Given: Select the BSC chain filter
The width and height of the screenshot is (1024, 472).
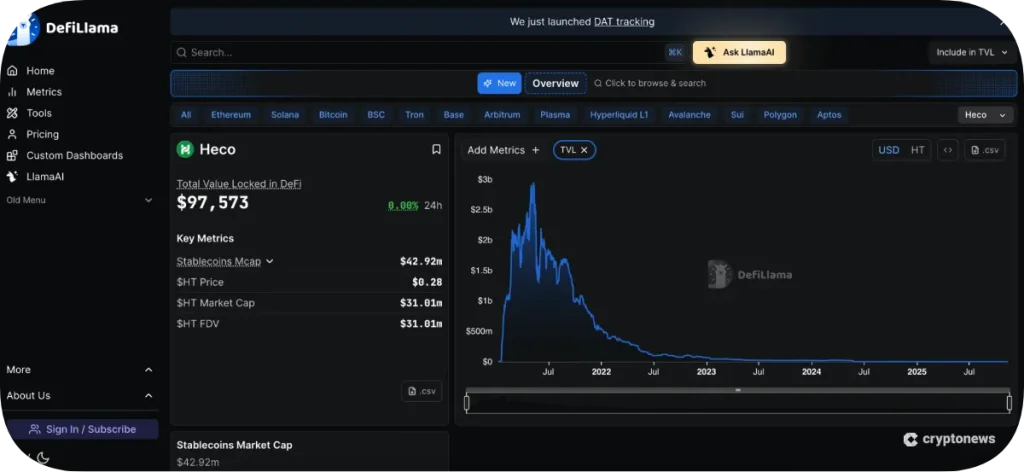Looking at the screenshot, I should point(376,115).
